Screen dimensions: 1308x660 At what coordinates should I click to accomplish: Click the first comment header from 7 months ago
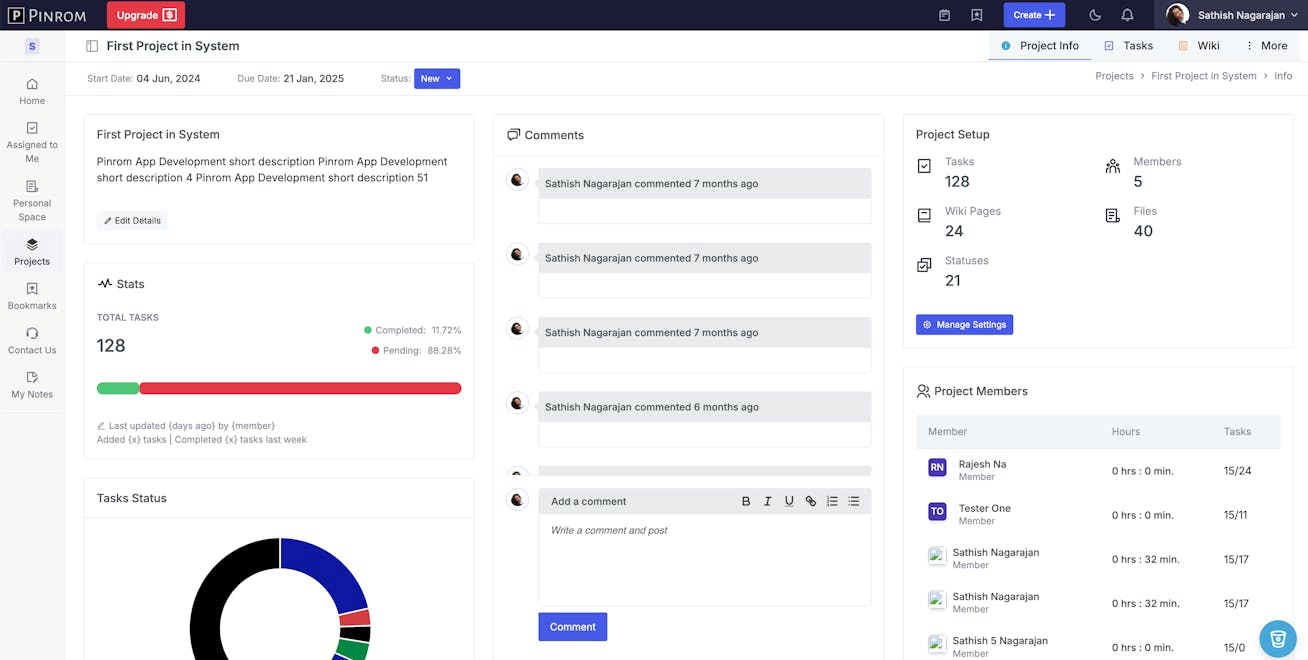pos(704,183)
